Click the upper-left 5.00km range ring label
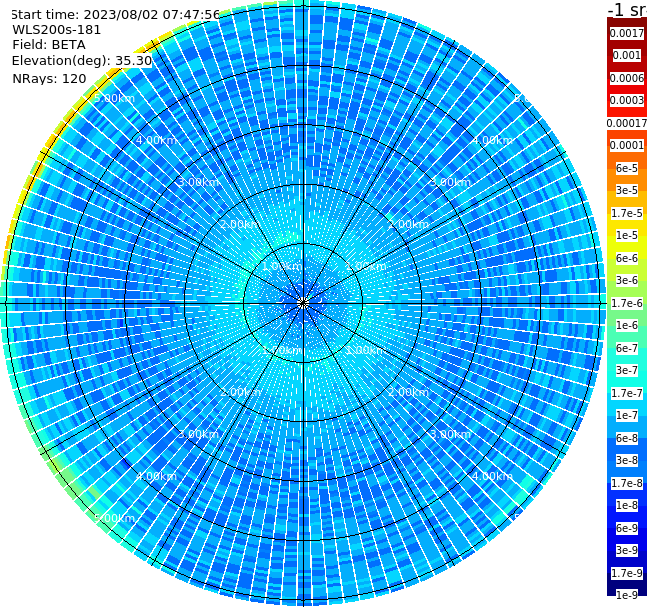Screen dimensions: 647x607 tap(114, 98)
